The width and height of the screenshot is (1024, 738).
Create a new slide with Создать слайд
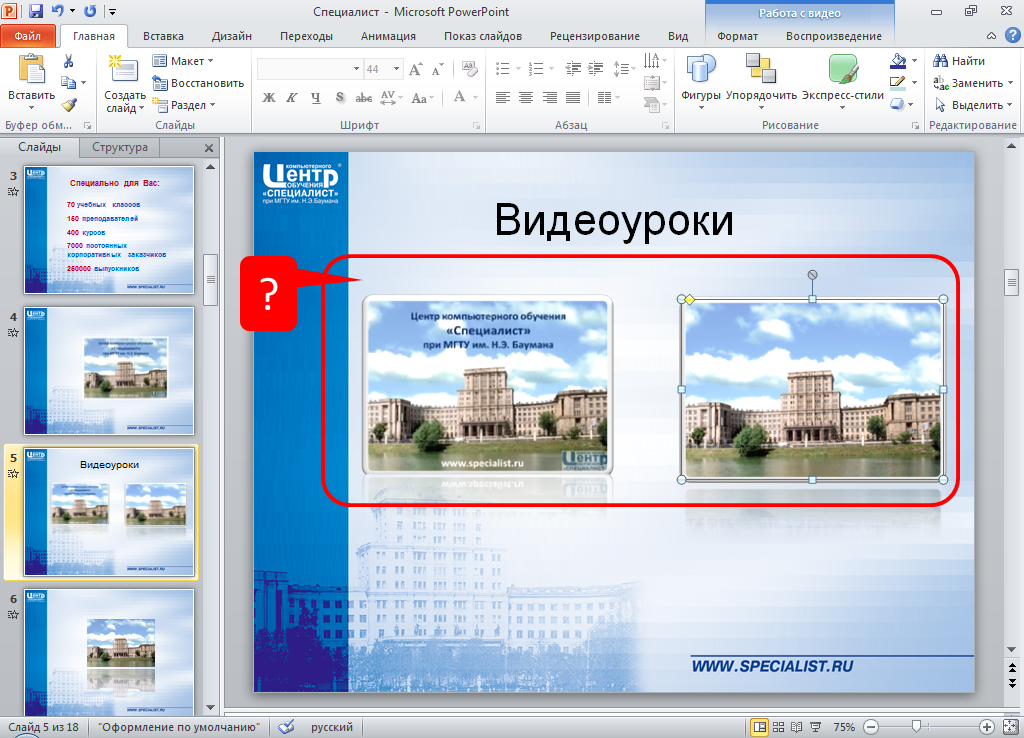(124, 72)
